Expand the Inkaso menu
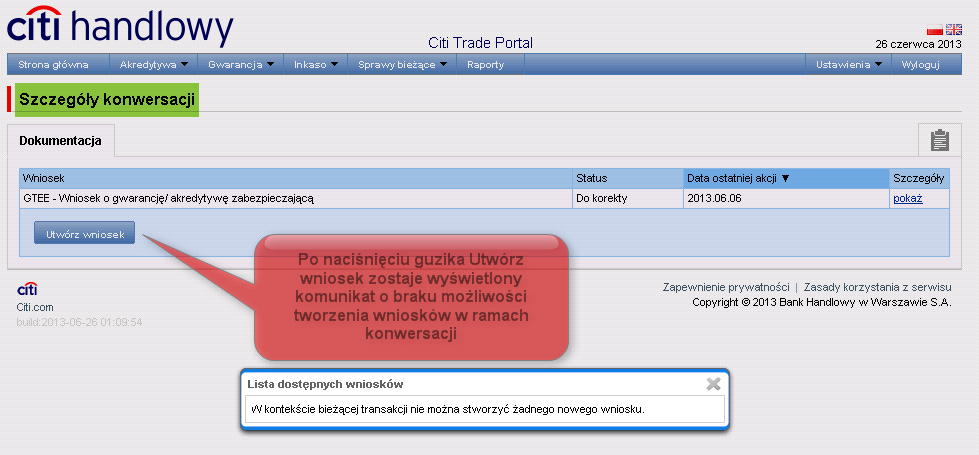Screen dimensions: 979x455 pos(316,64)
